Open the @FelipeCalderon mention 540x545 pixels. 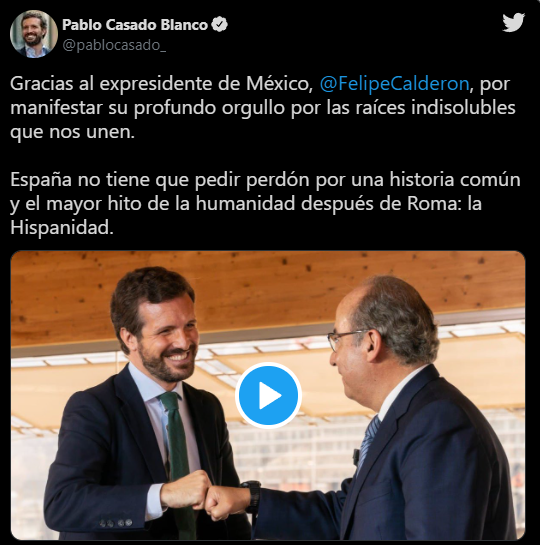point(394,84)
